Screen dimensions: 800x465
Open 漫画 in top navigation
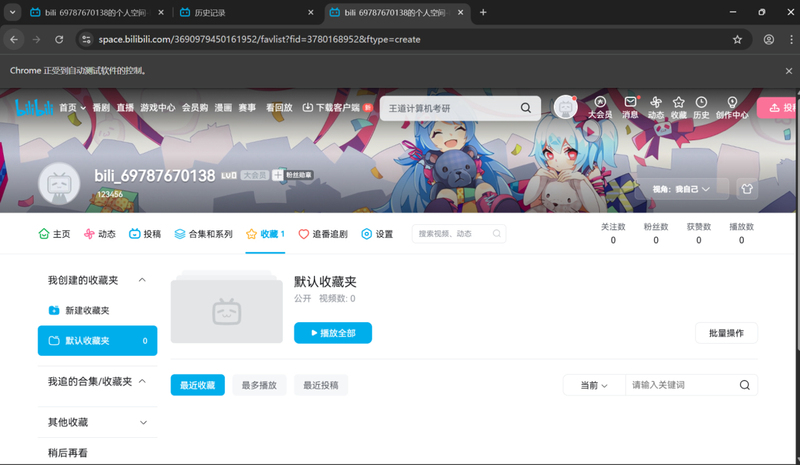(223, 108)
